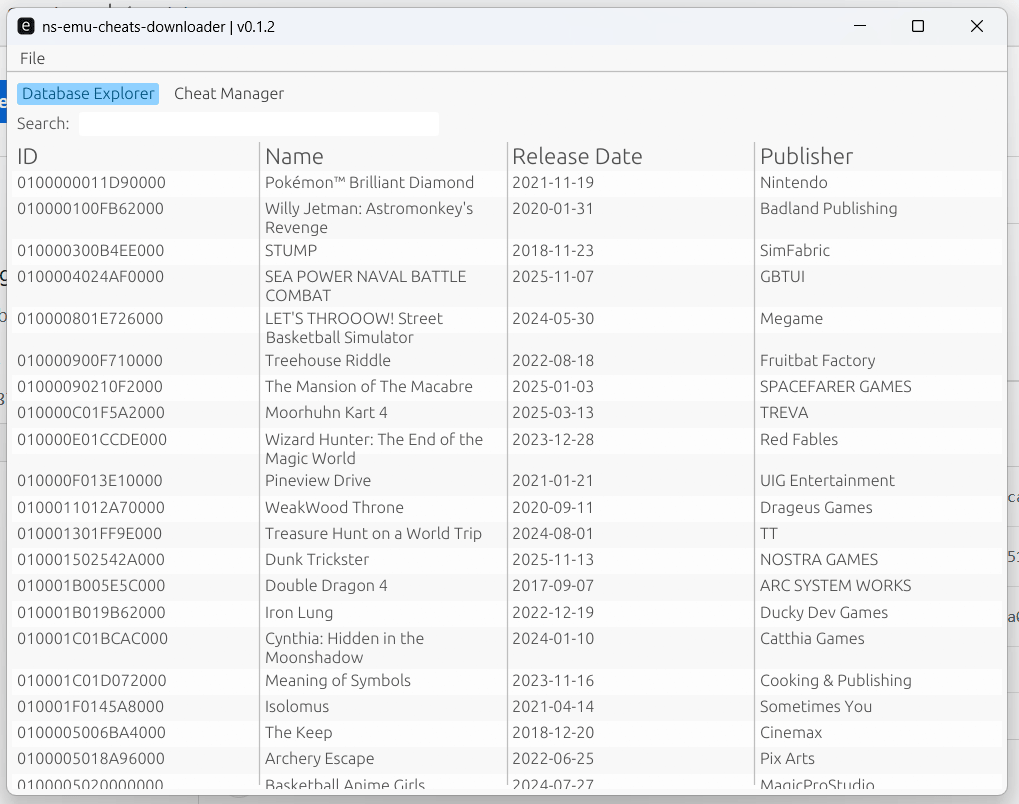This screenshot has height=804, width=1019.
Task: Click publisher Drageus Games
Action: pyautogui.click(x=816, y=508)
